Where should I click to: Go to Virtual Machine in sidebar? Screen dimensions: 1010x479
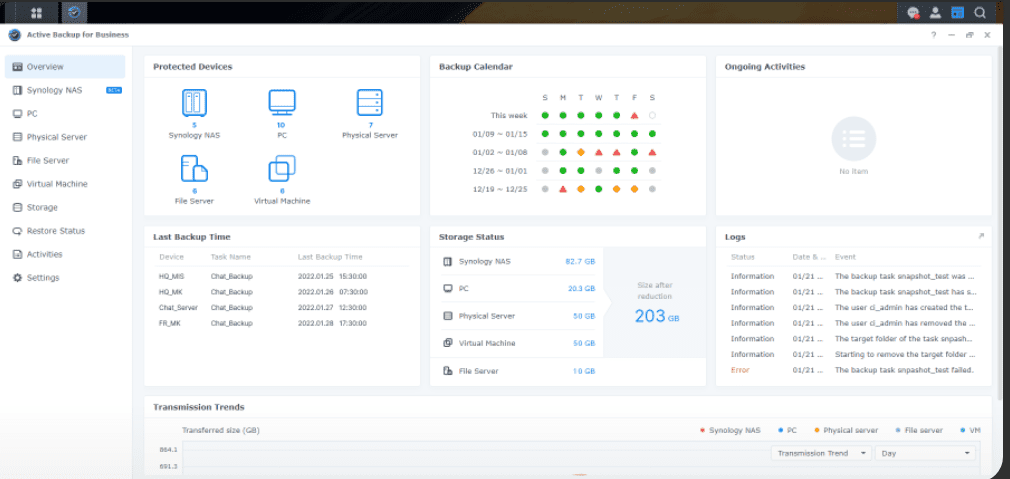65,184
